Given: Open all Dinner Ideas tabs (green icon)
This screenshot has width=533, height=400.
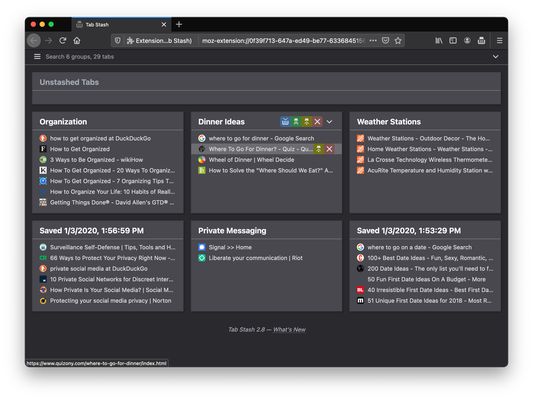Looking at the screenshot, I should pos(296,122).
